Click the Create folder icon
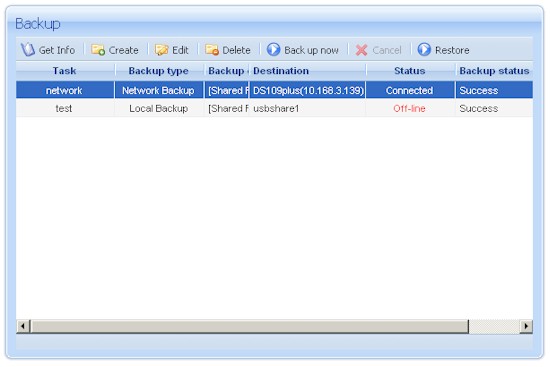Screen dimensions: 550x367 pyautogui.click(x=98, y=50)
